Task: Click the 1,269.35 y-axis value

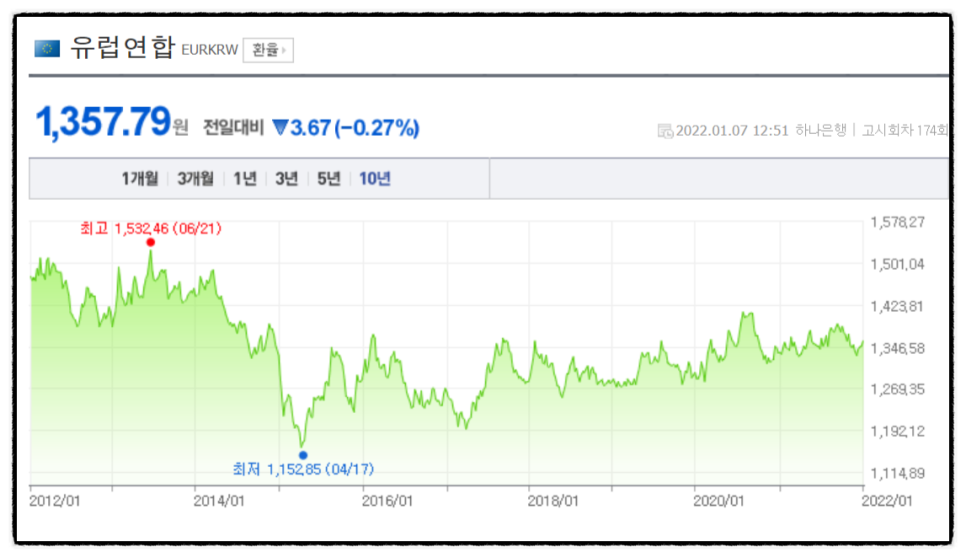Action: point(897,389)
